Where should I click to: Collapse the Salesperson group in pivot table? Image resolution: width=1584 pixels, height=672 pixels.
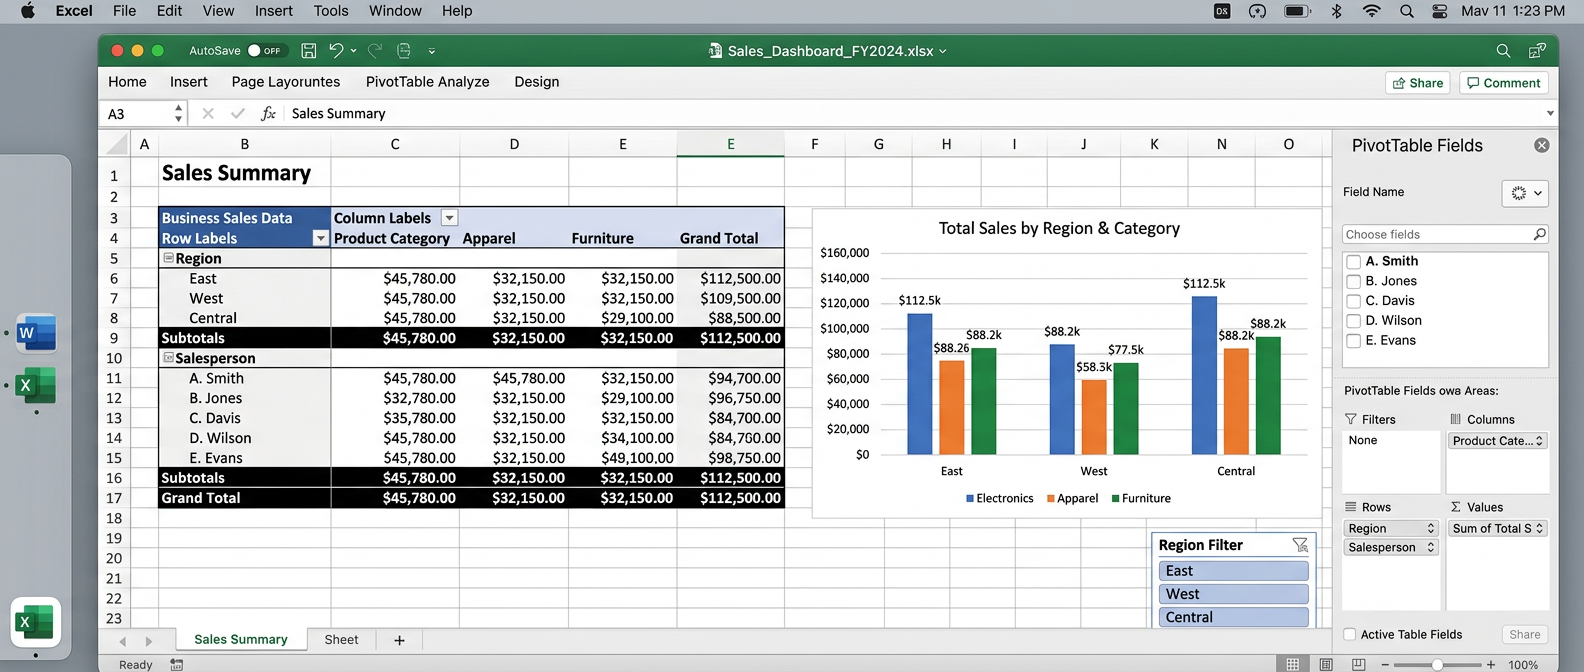click(x=169, y=358)
